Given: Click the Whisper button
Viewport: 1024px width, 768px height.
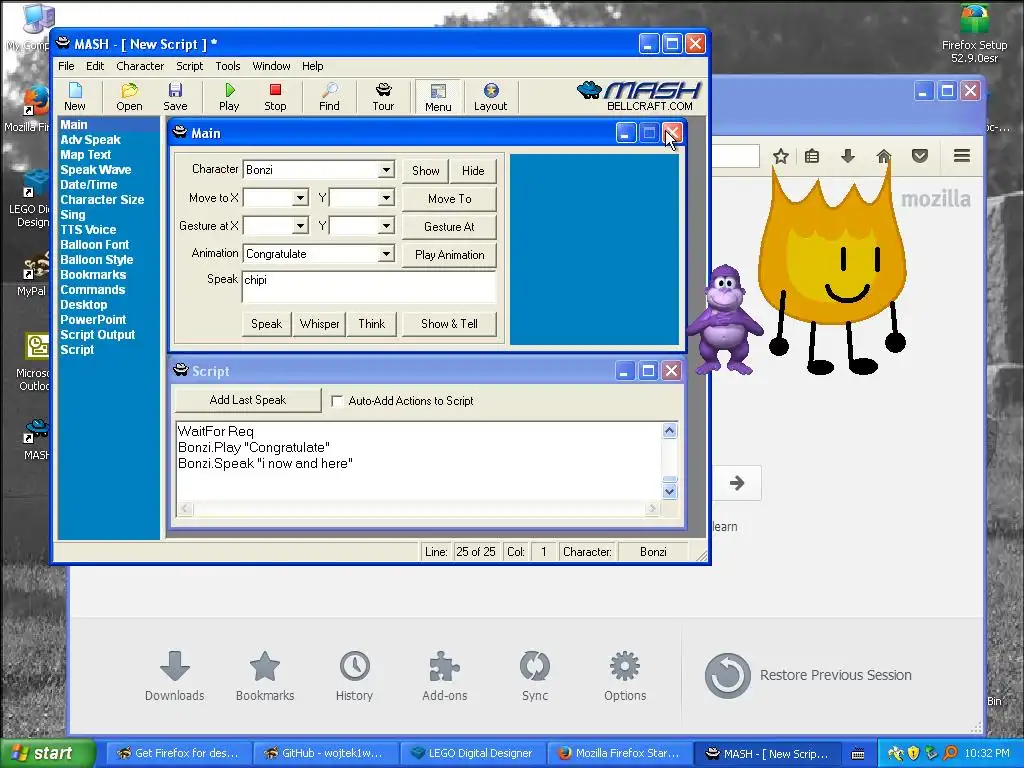Looking at the screenshot, I should pyautogui.click(x=319, y=324).
